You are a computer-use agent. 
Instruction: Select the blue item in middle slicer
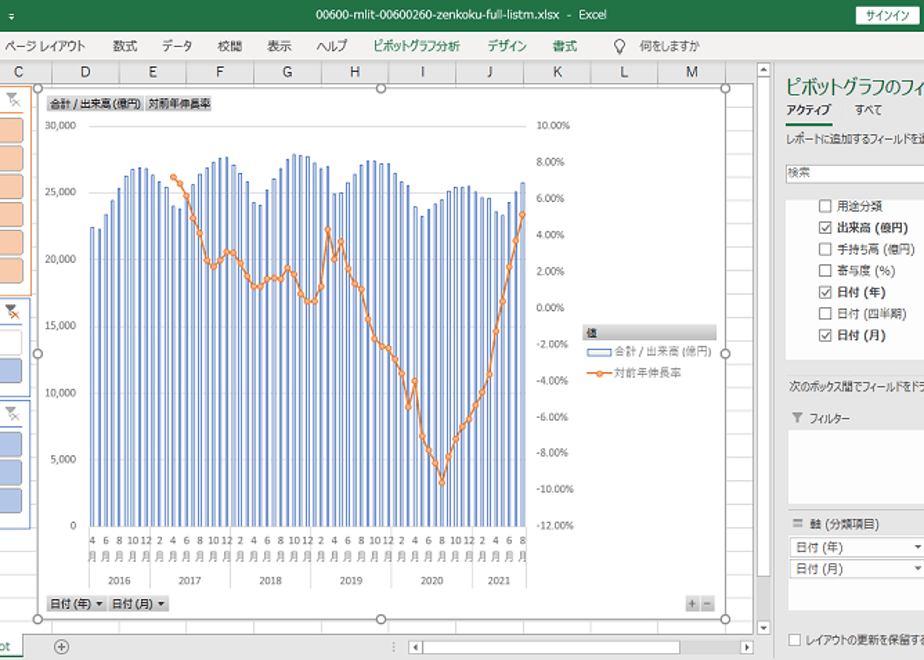point(11,371)
